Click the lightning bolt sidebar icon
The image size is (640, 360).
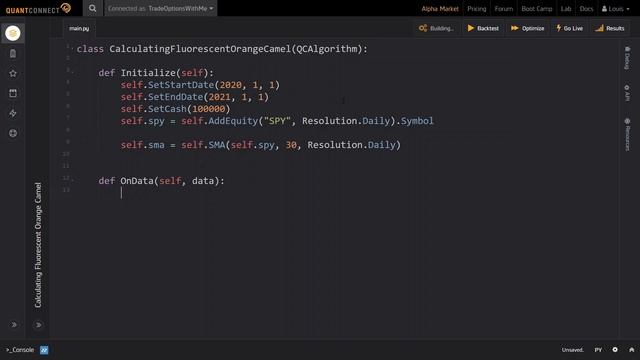point(13,113)
